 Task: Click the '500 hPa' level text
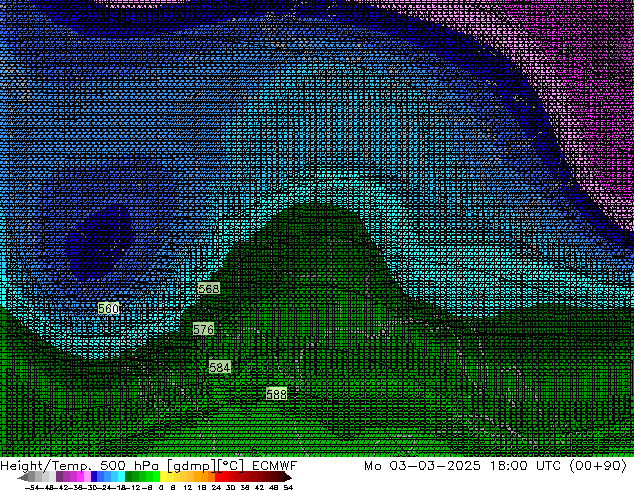point(129,466)
